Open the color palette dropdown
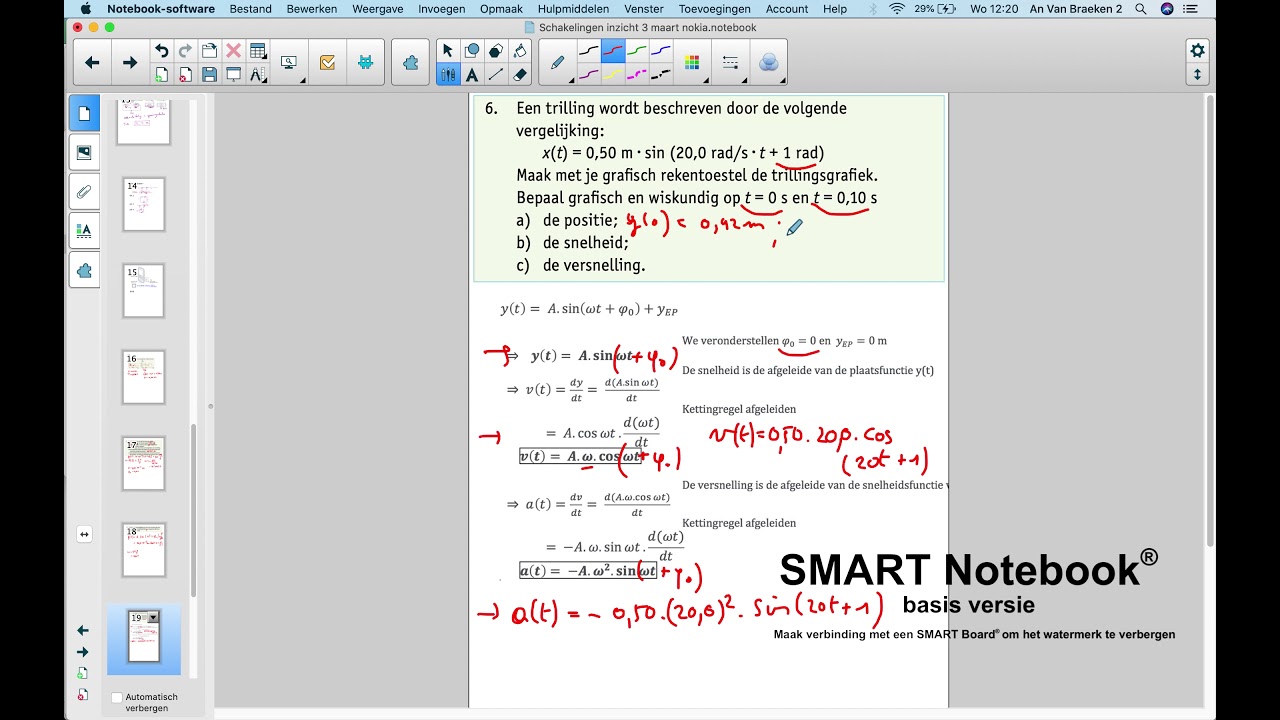1280x720 pixels. pyautogui.click(x=692, y=63)
